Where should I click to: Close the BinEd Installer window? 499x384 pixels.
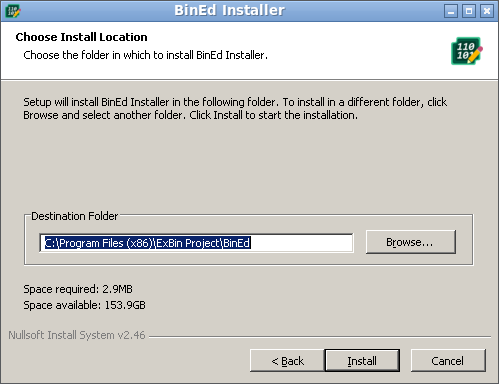click(487, 12)
